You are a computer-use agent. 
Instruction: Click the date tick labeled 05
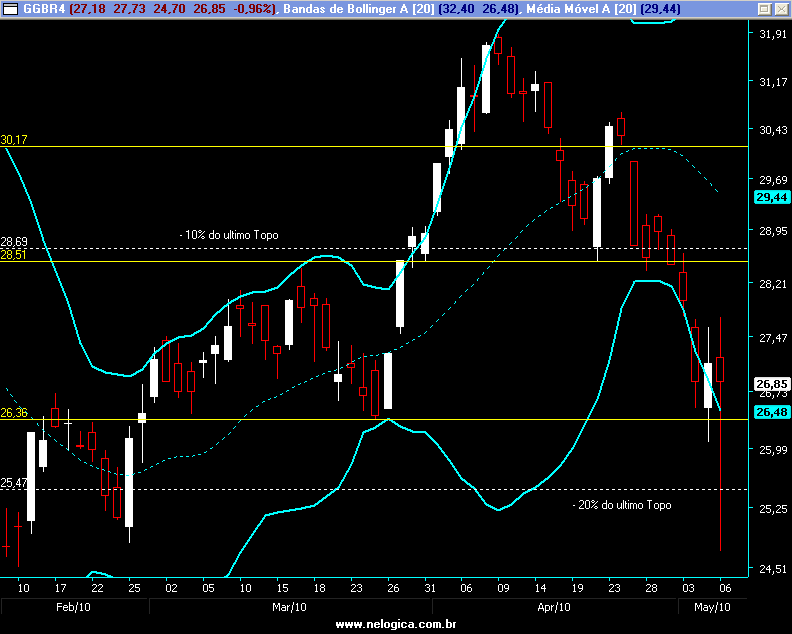tap(209, 588)
